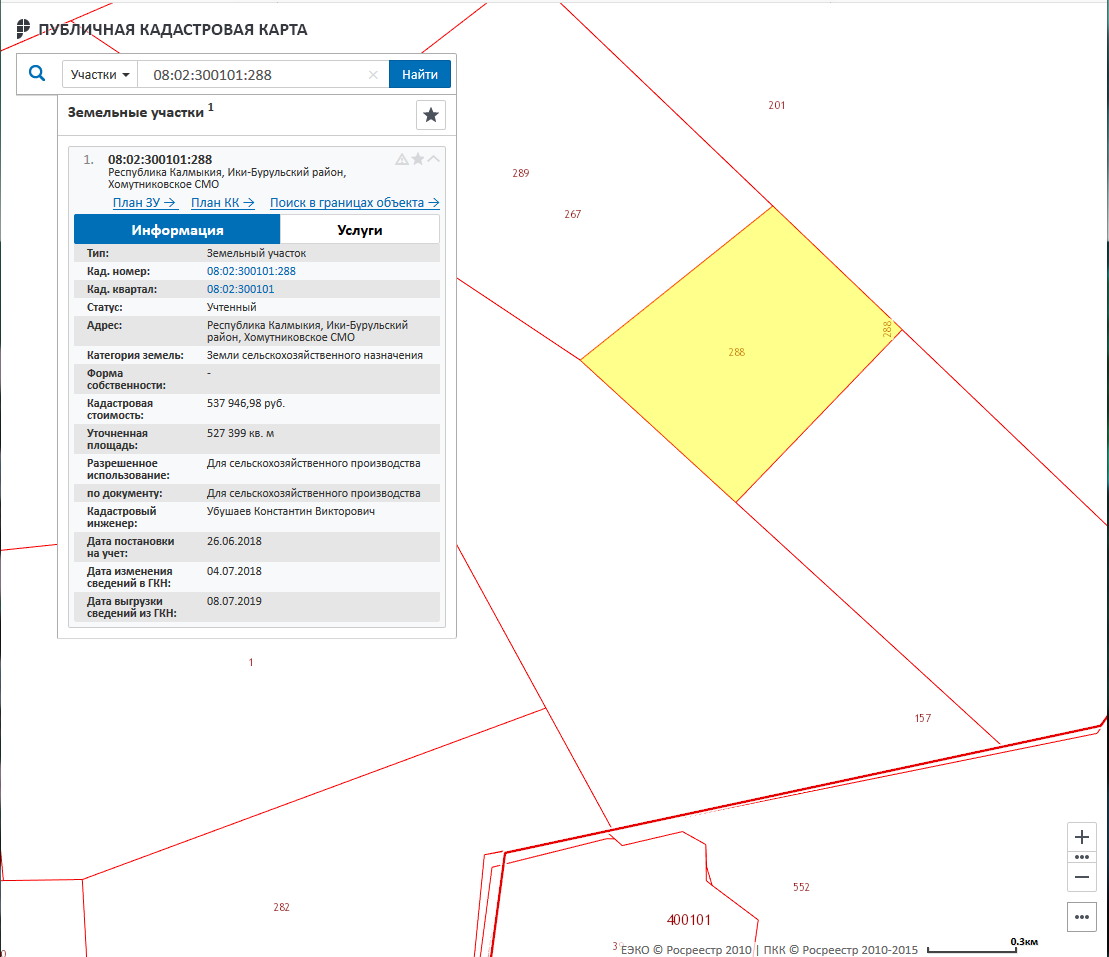Click the status value Учтенный
This screenshot has width=1109, height=957.
(x=231, y=308)
